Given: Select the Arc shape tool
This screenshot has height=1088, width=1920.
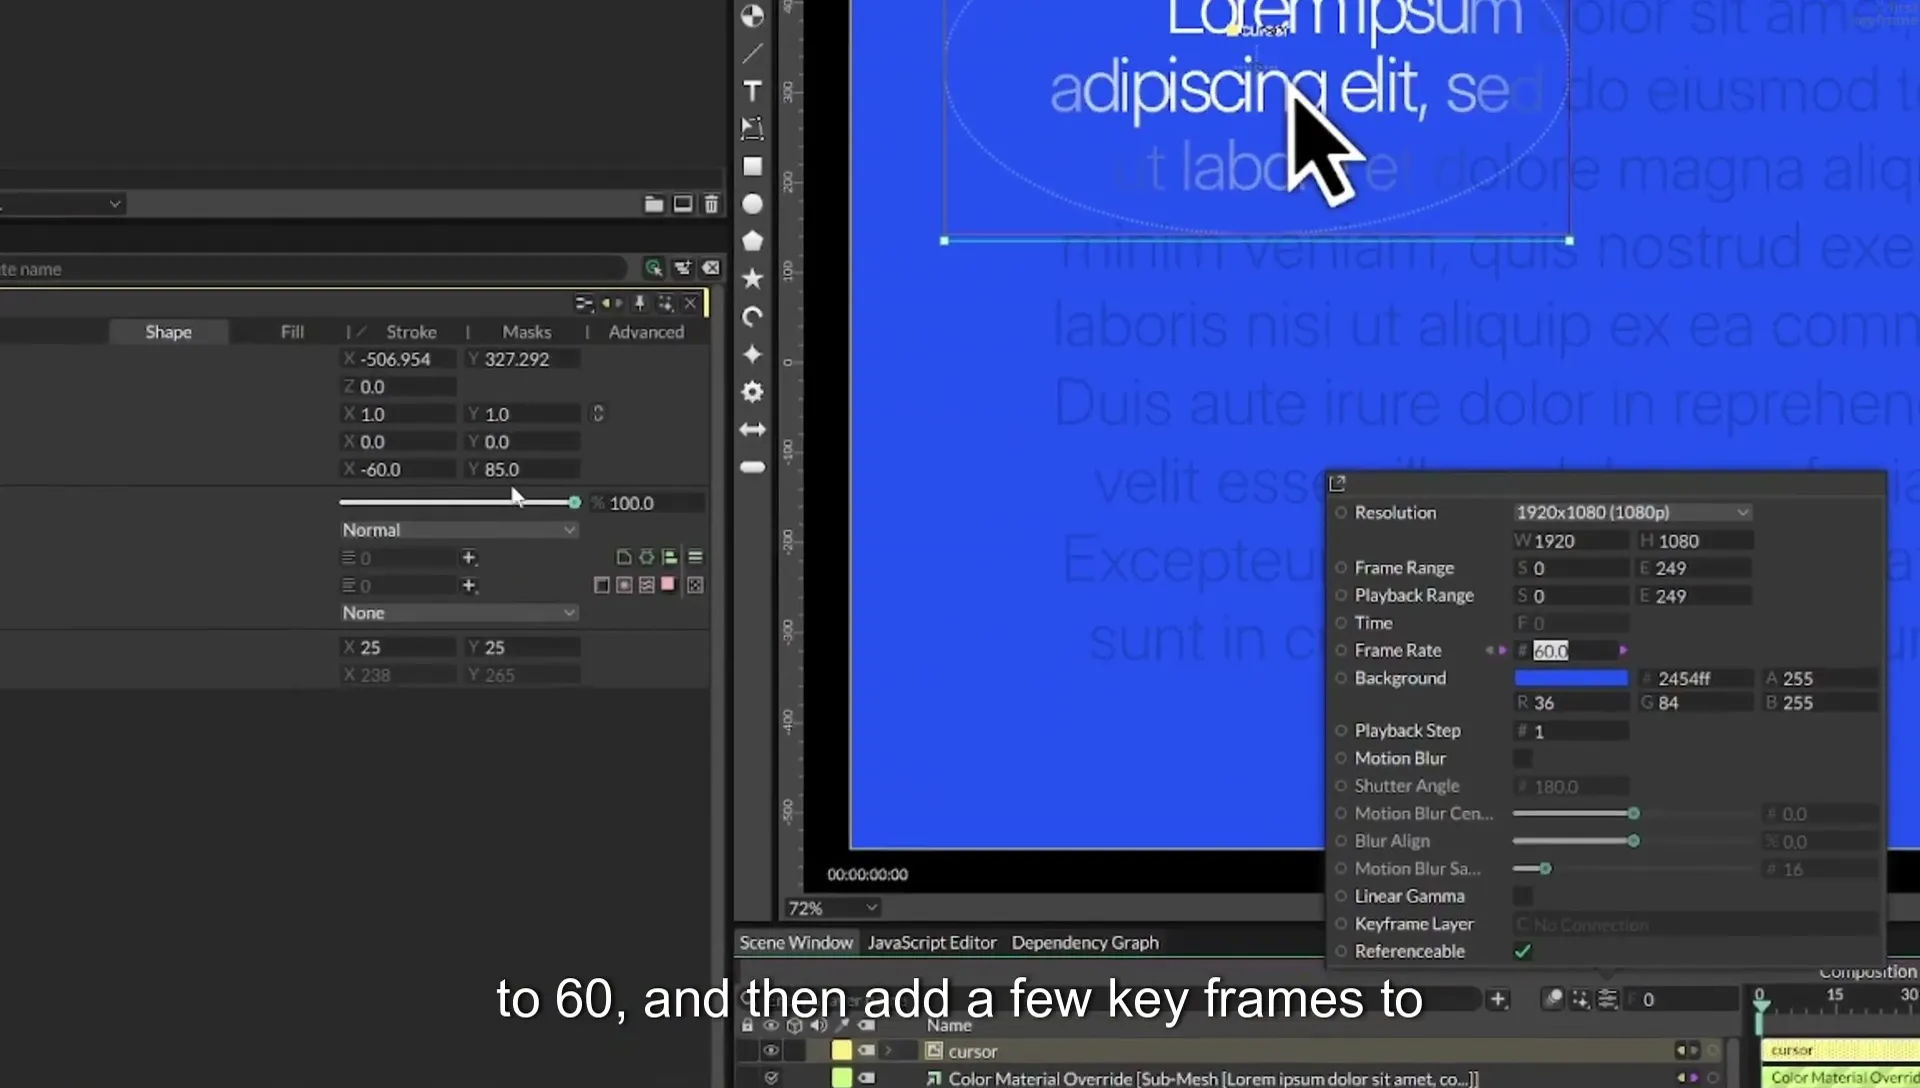Looking at the screenshot, I should coord(752,317).
